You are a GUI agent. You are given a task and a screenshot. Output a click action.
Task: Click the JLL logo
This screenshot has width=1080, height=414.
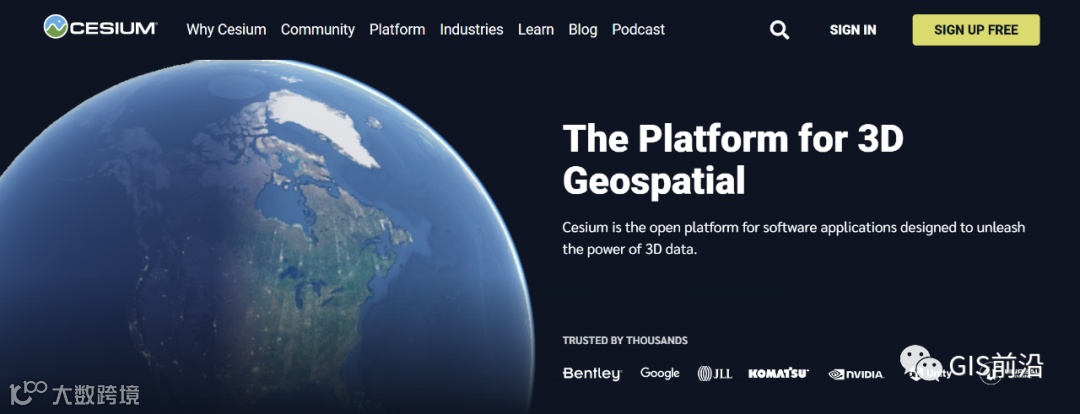(x=714, y=373)
